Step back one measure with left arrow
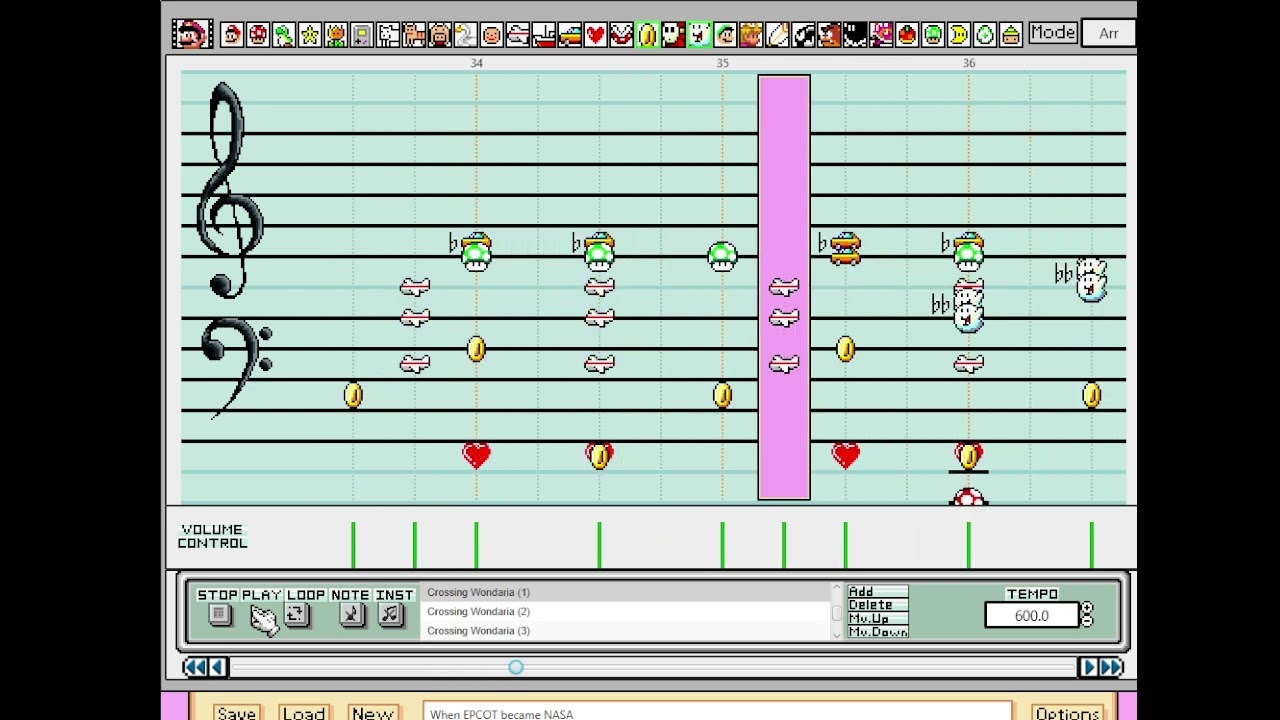The image size is (1280, 720). pos(217,667)
